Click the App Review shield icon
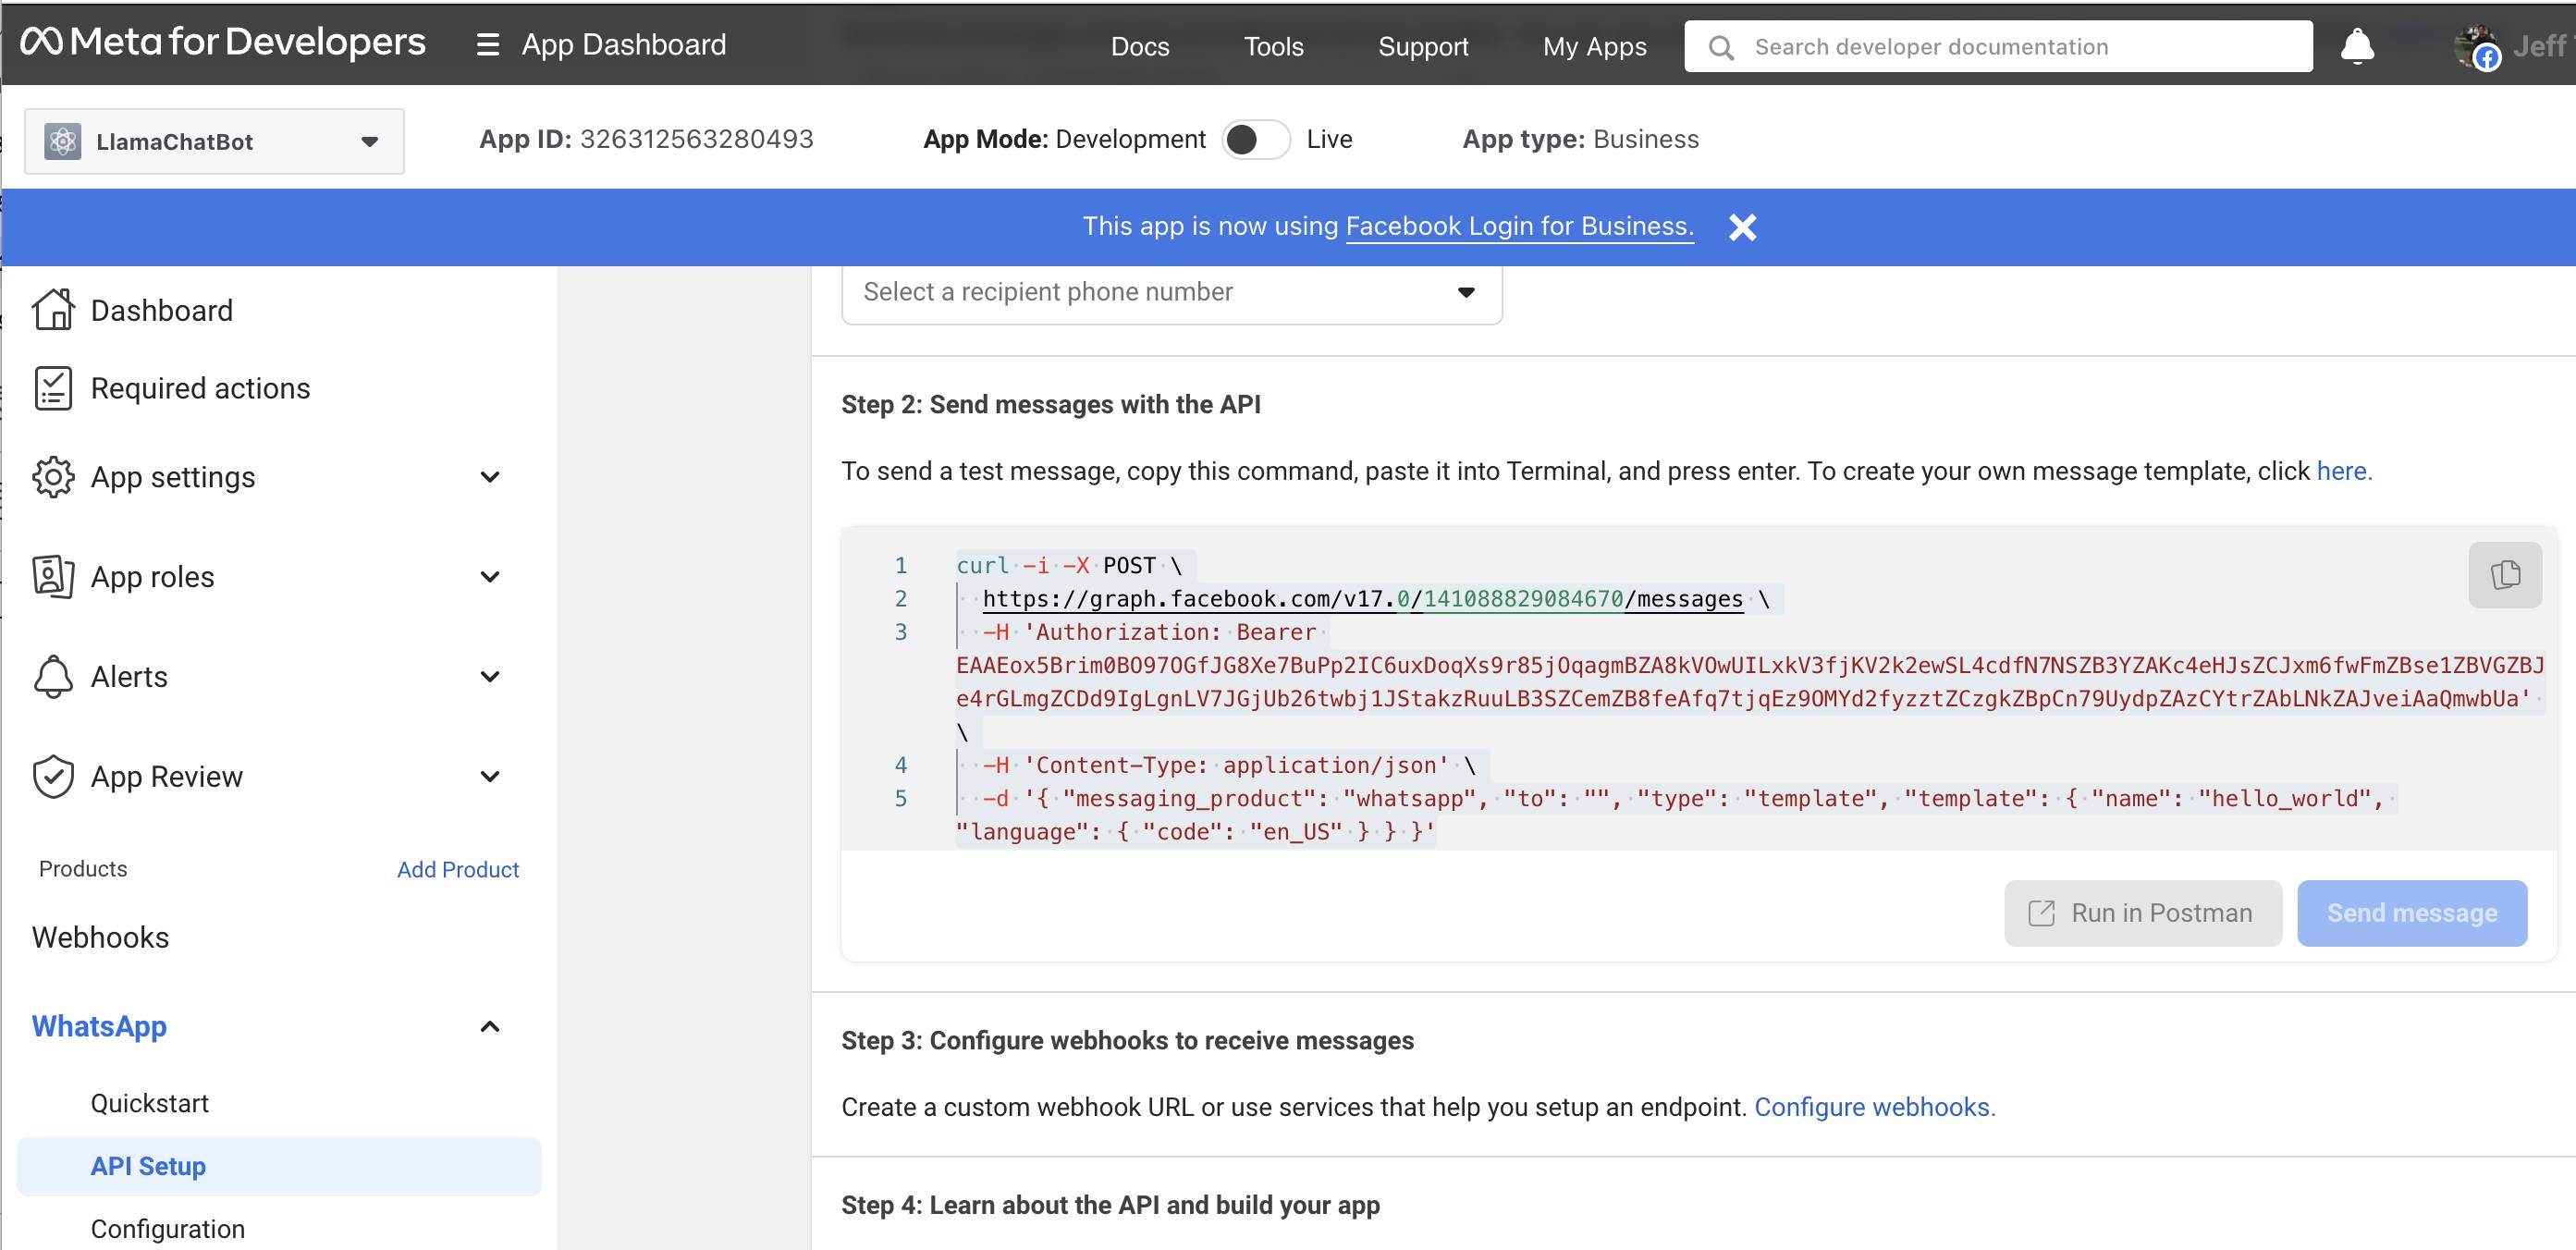This screenshot has height=1250, width=2576. tap(54, 776)
